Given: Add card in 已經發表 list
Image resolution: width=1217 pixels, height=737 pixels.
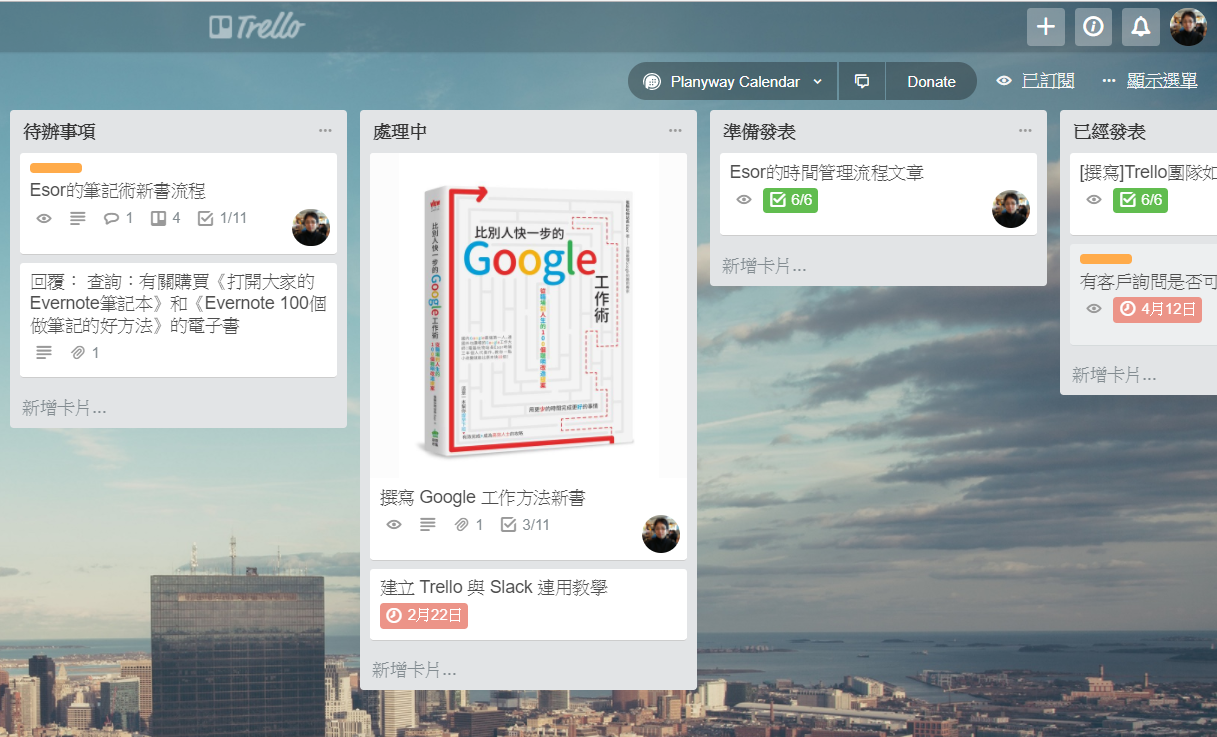Looking at the screenshot, I should tap(1115, 375).
